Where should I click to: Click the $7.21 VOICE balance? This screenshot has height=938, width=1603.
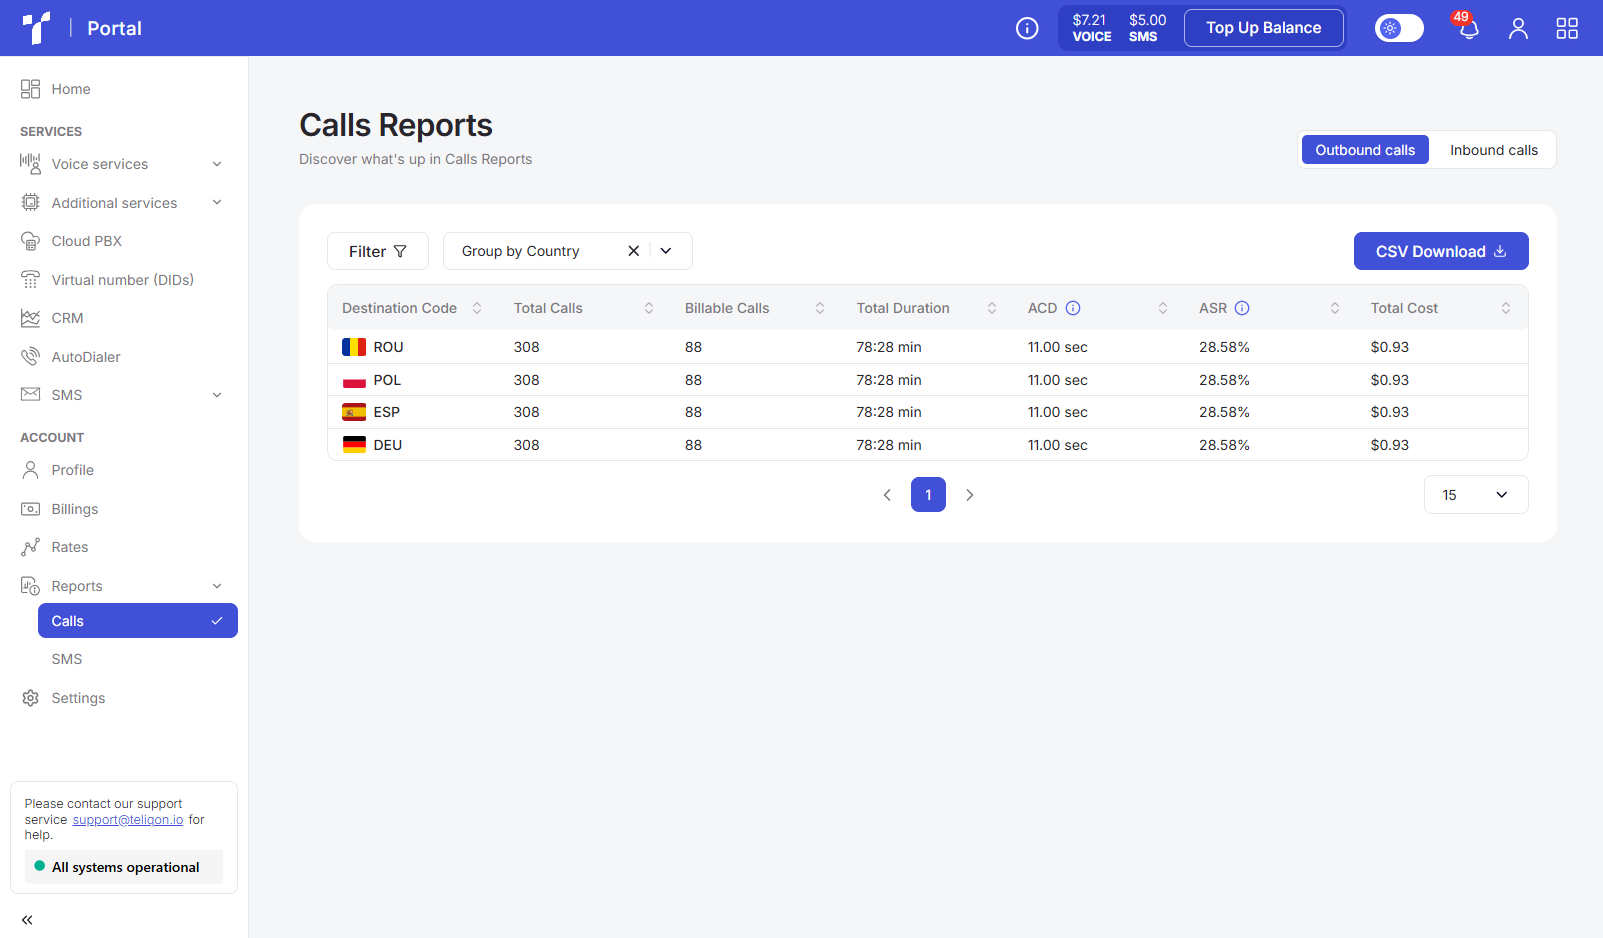pyautogui.click(x=1091, y=28)
